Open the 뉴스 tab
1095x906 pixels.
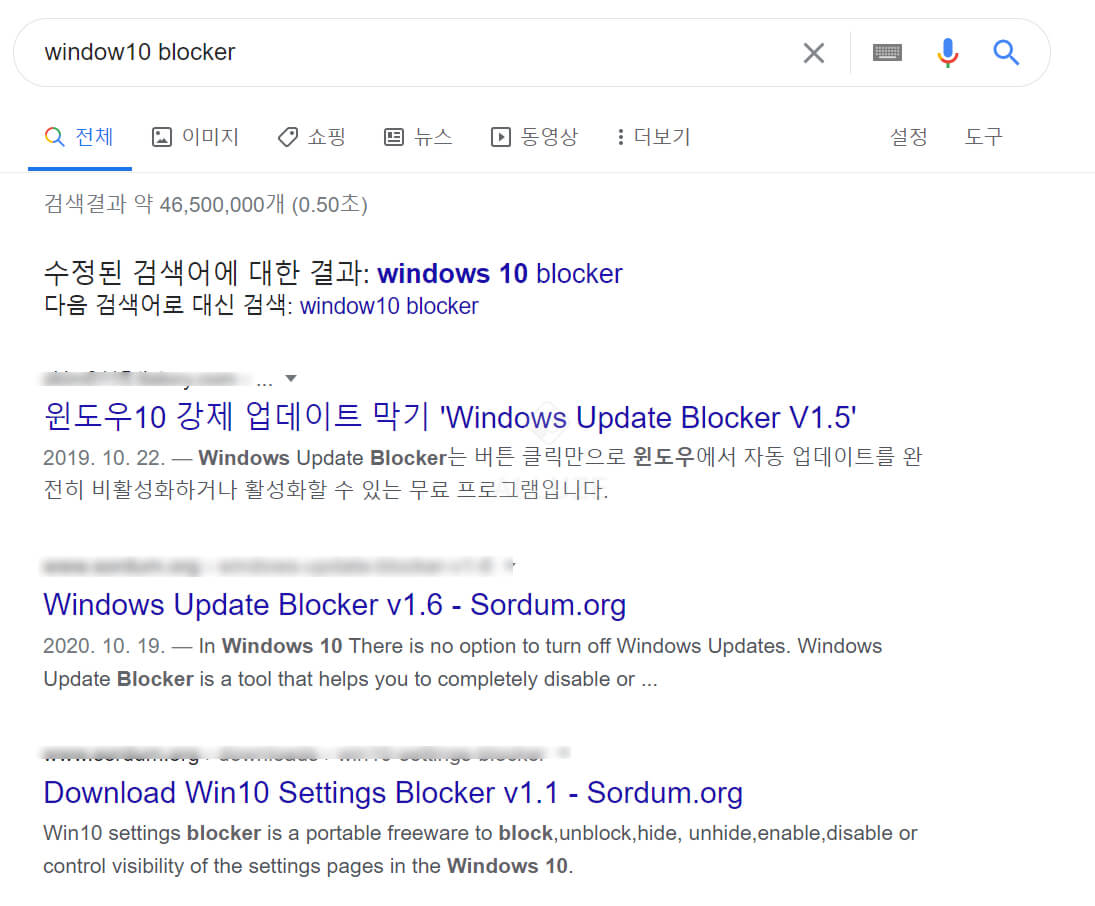pos(418,137)
